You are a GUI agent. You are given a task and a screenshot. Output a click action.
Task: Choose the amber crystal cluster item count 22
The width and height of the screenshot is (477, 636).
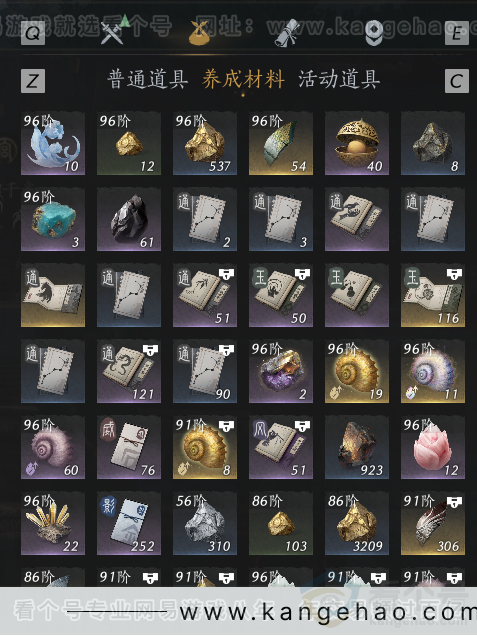tap(53, 523)
